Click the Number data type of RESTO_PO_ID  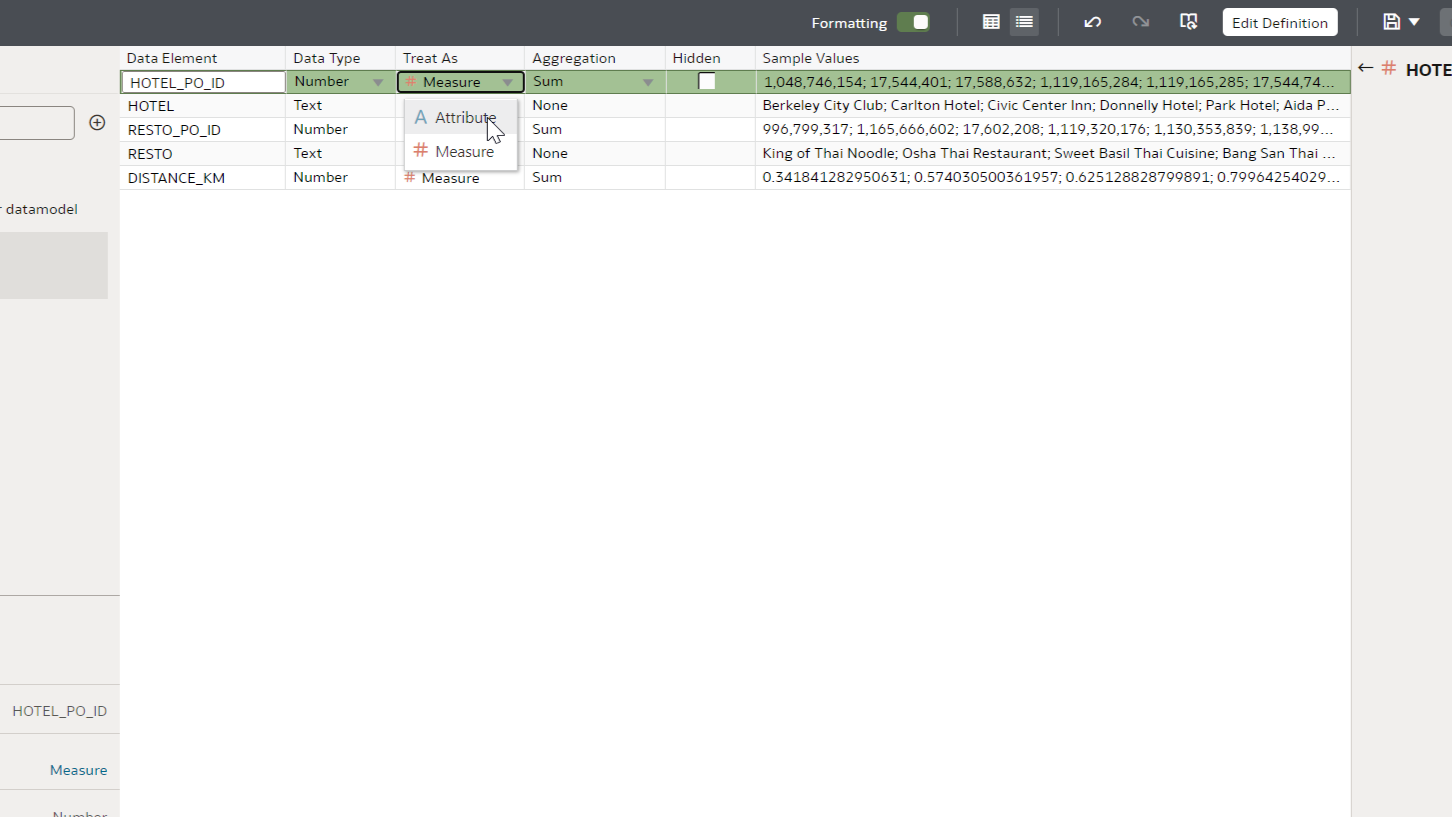point(320,129)
